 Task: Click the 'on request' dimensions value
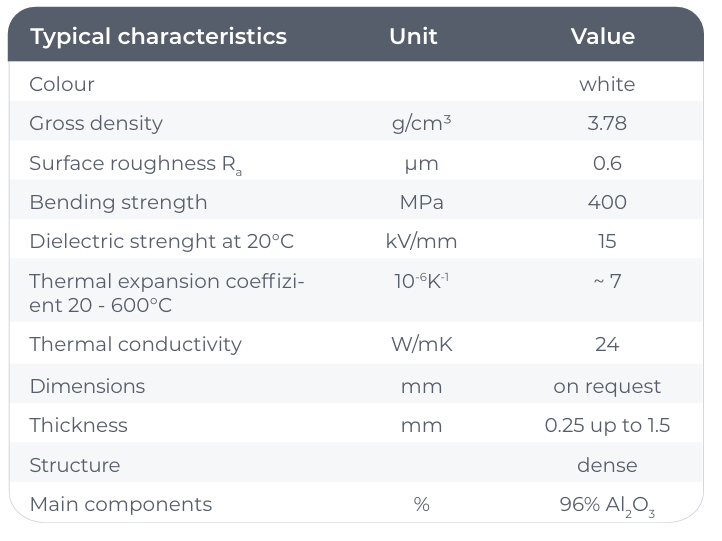coord(607,386)
